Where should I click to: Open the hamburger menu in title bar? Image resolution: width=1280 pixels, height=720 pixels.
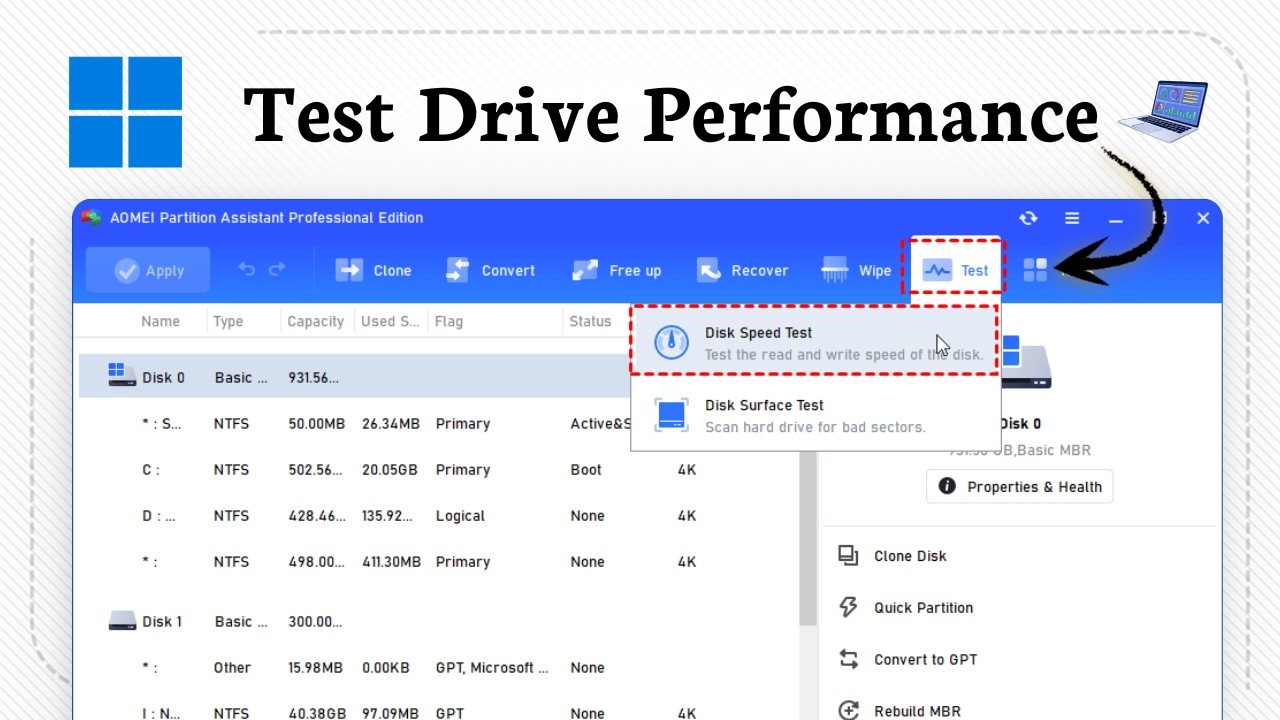(x=1072, y=218)
